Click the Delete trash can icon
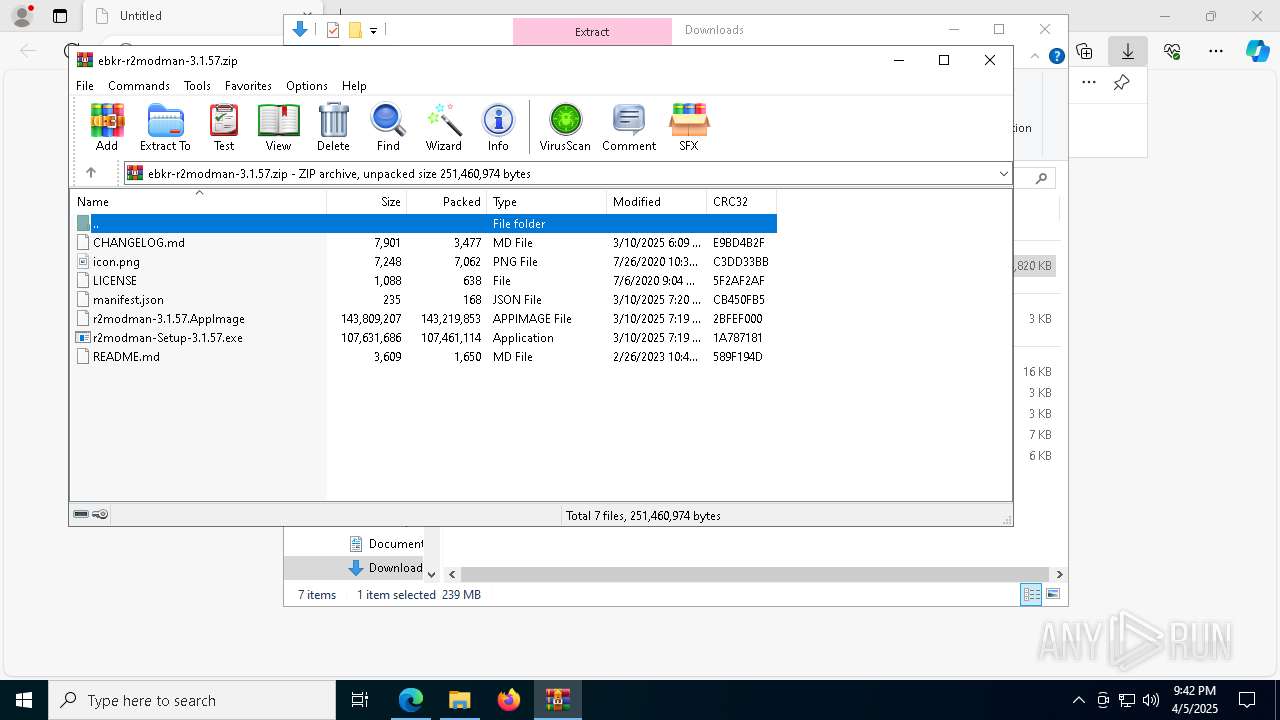 pos(333,127)
